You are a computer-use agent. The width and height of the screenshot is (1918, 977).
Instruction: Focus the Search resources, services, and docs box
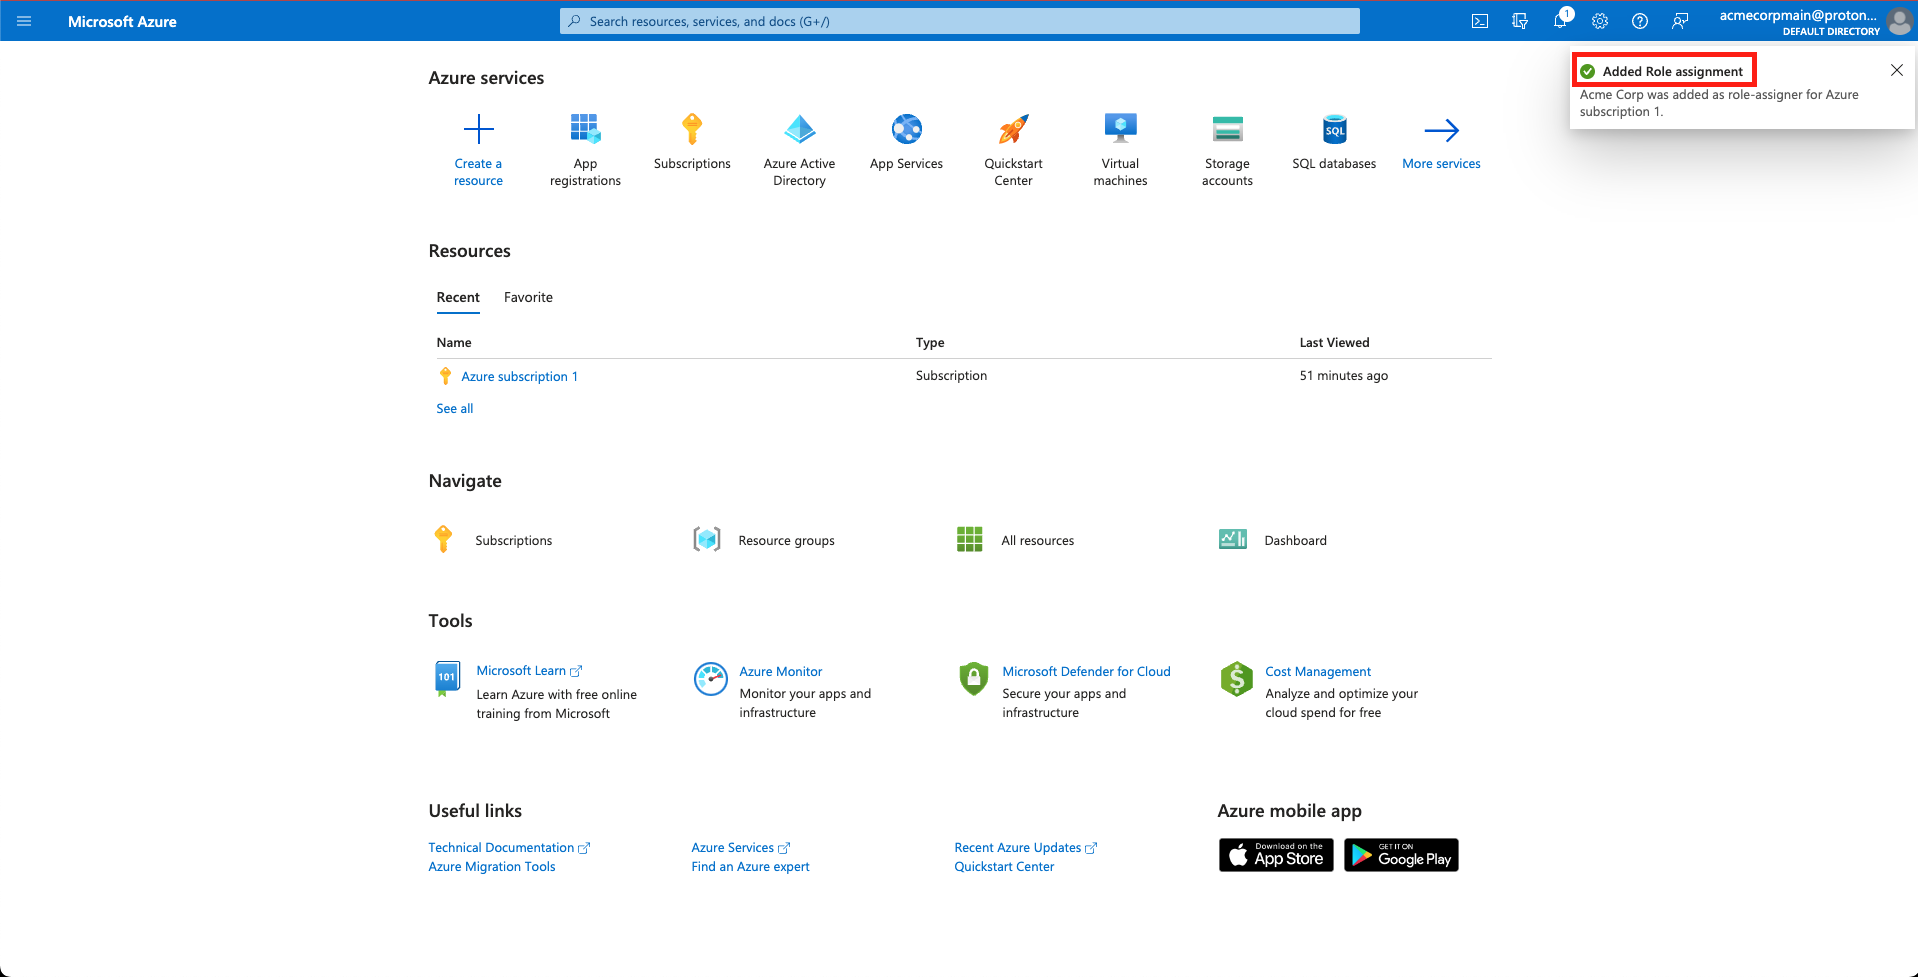coord(960,21)
